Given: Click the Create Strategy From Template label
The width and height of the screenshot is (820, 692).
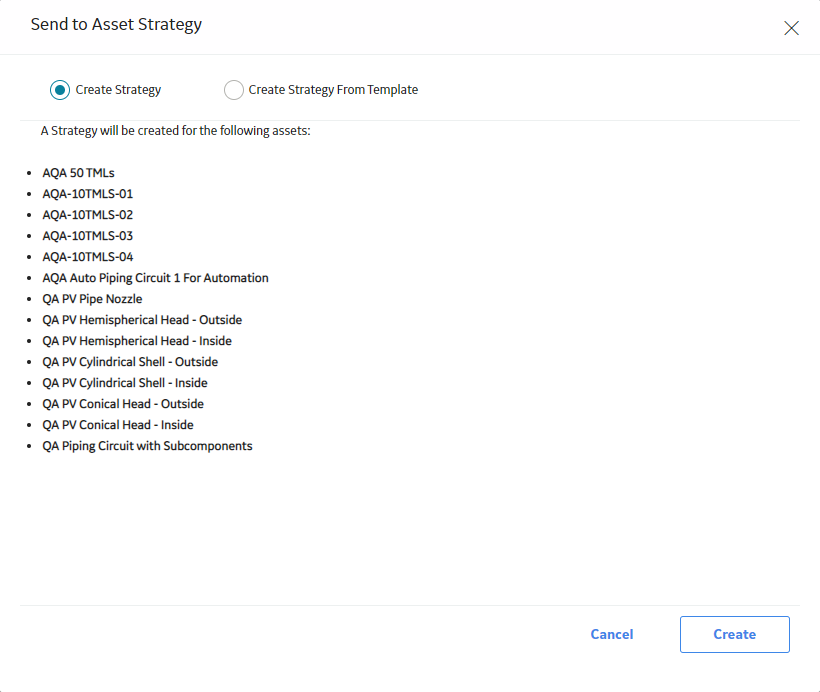Looking at the screenshot, I should pos(333,90).
